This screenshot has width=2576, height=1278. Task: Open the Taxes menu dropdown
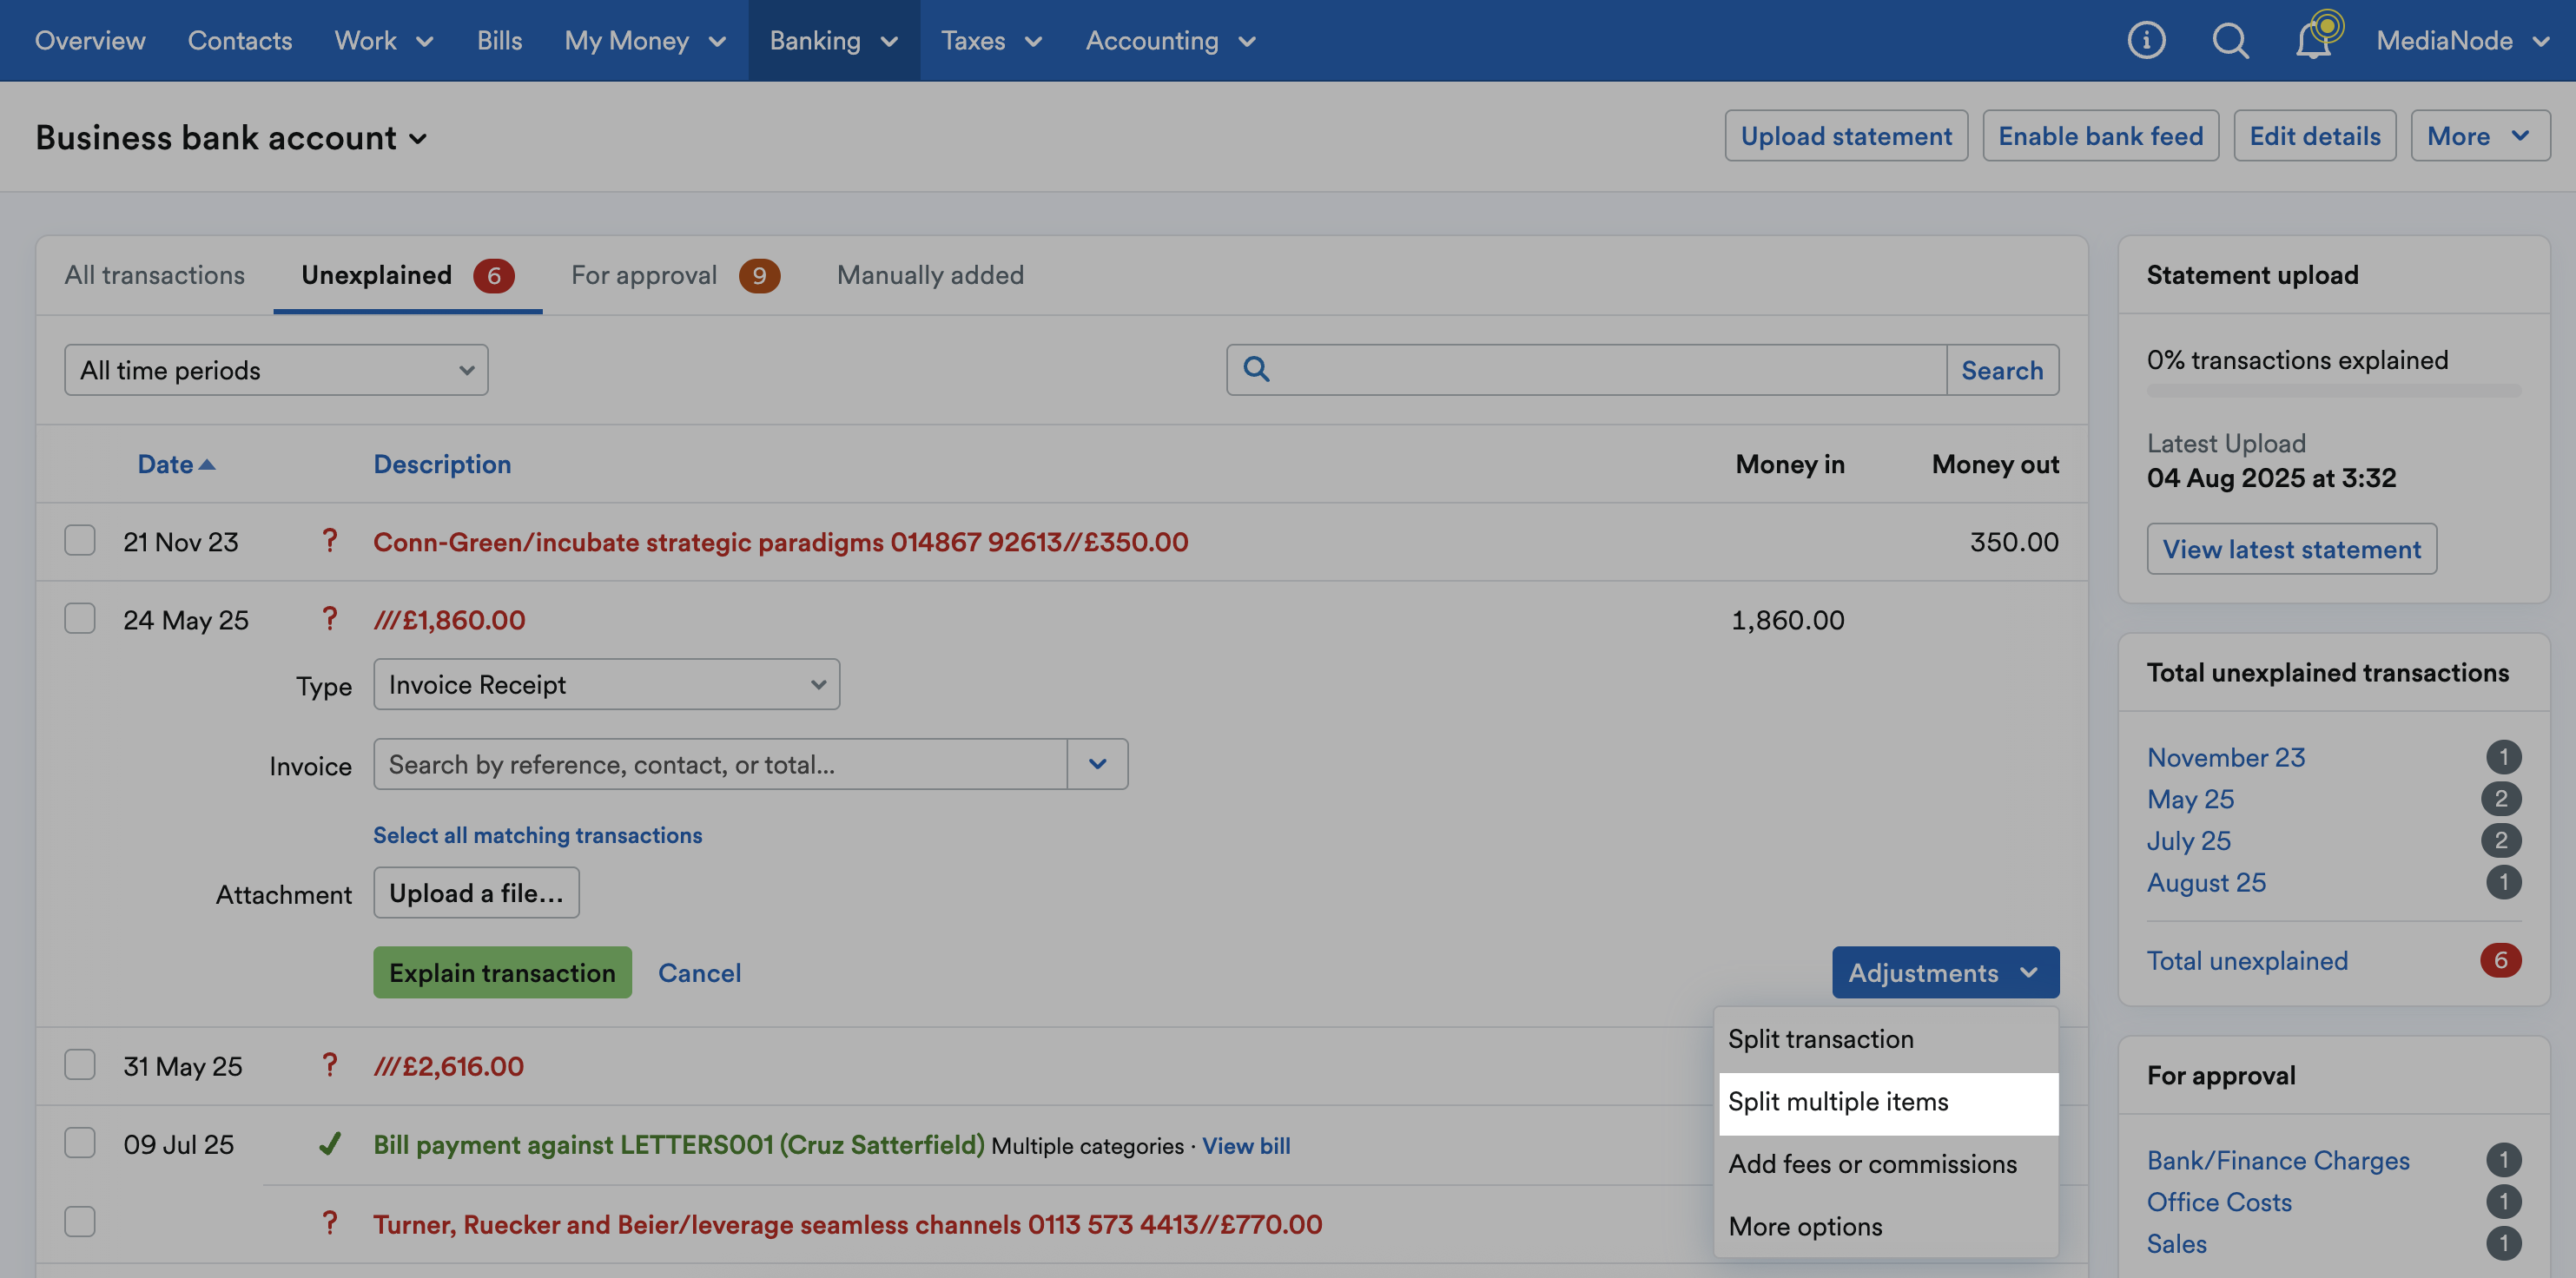point(991,40)
